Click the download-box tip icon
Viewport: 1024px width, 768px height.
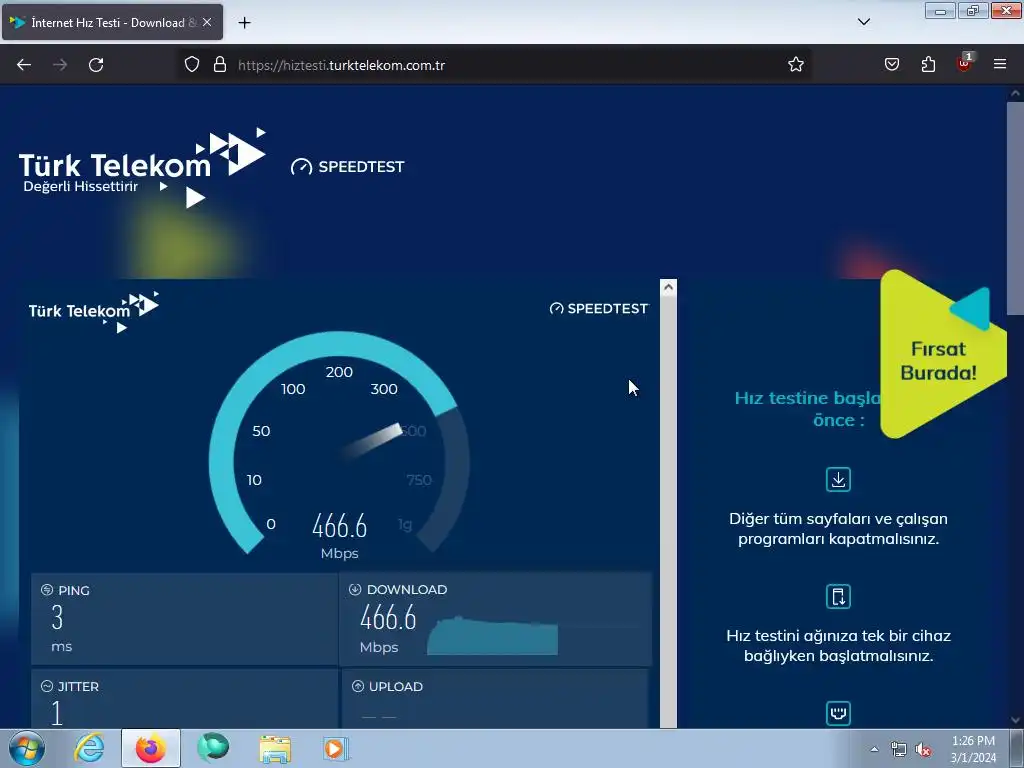point(839,479)
